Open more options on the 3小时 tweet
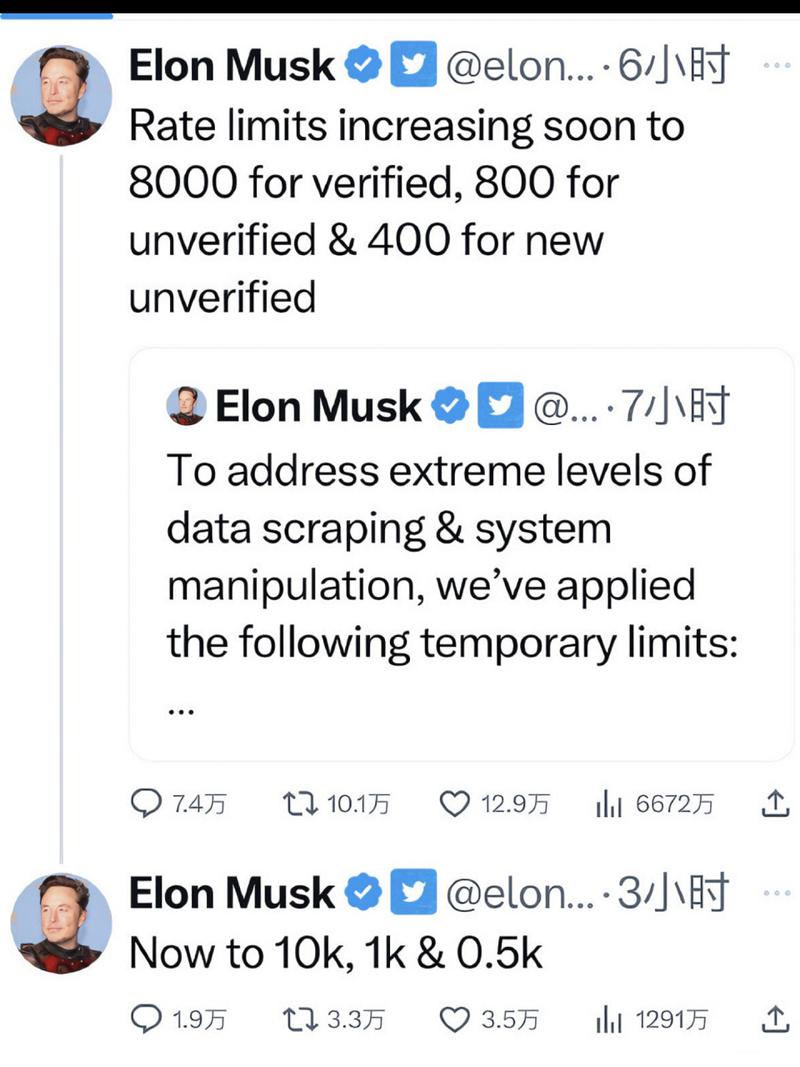 776,893
